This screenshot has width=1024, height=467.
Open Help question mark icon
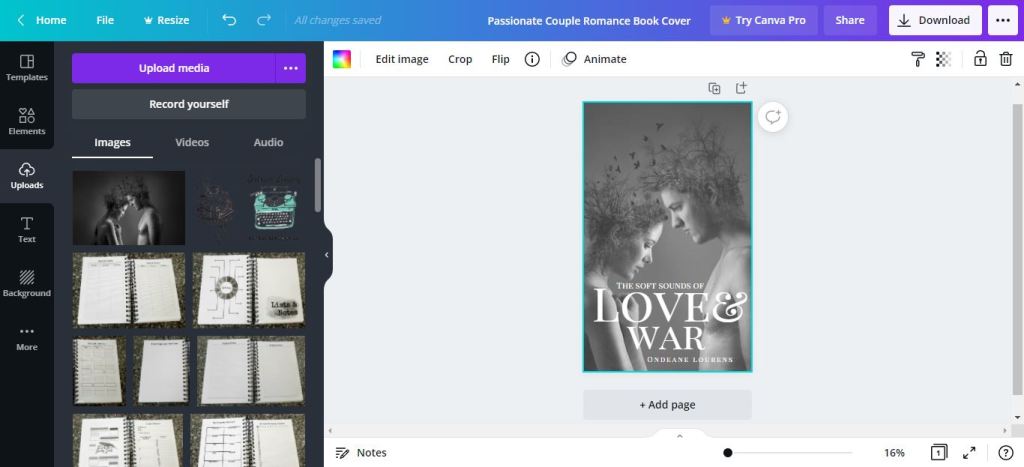coord(1005,453)
